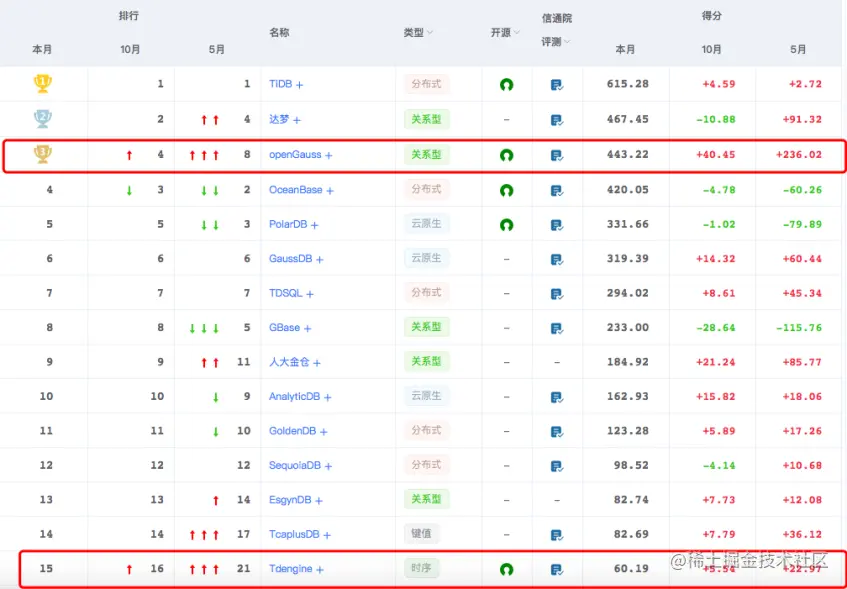Click the plus icon next to openGauss
This screenshot has height=589, width=847.
pos(328,156)
